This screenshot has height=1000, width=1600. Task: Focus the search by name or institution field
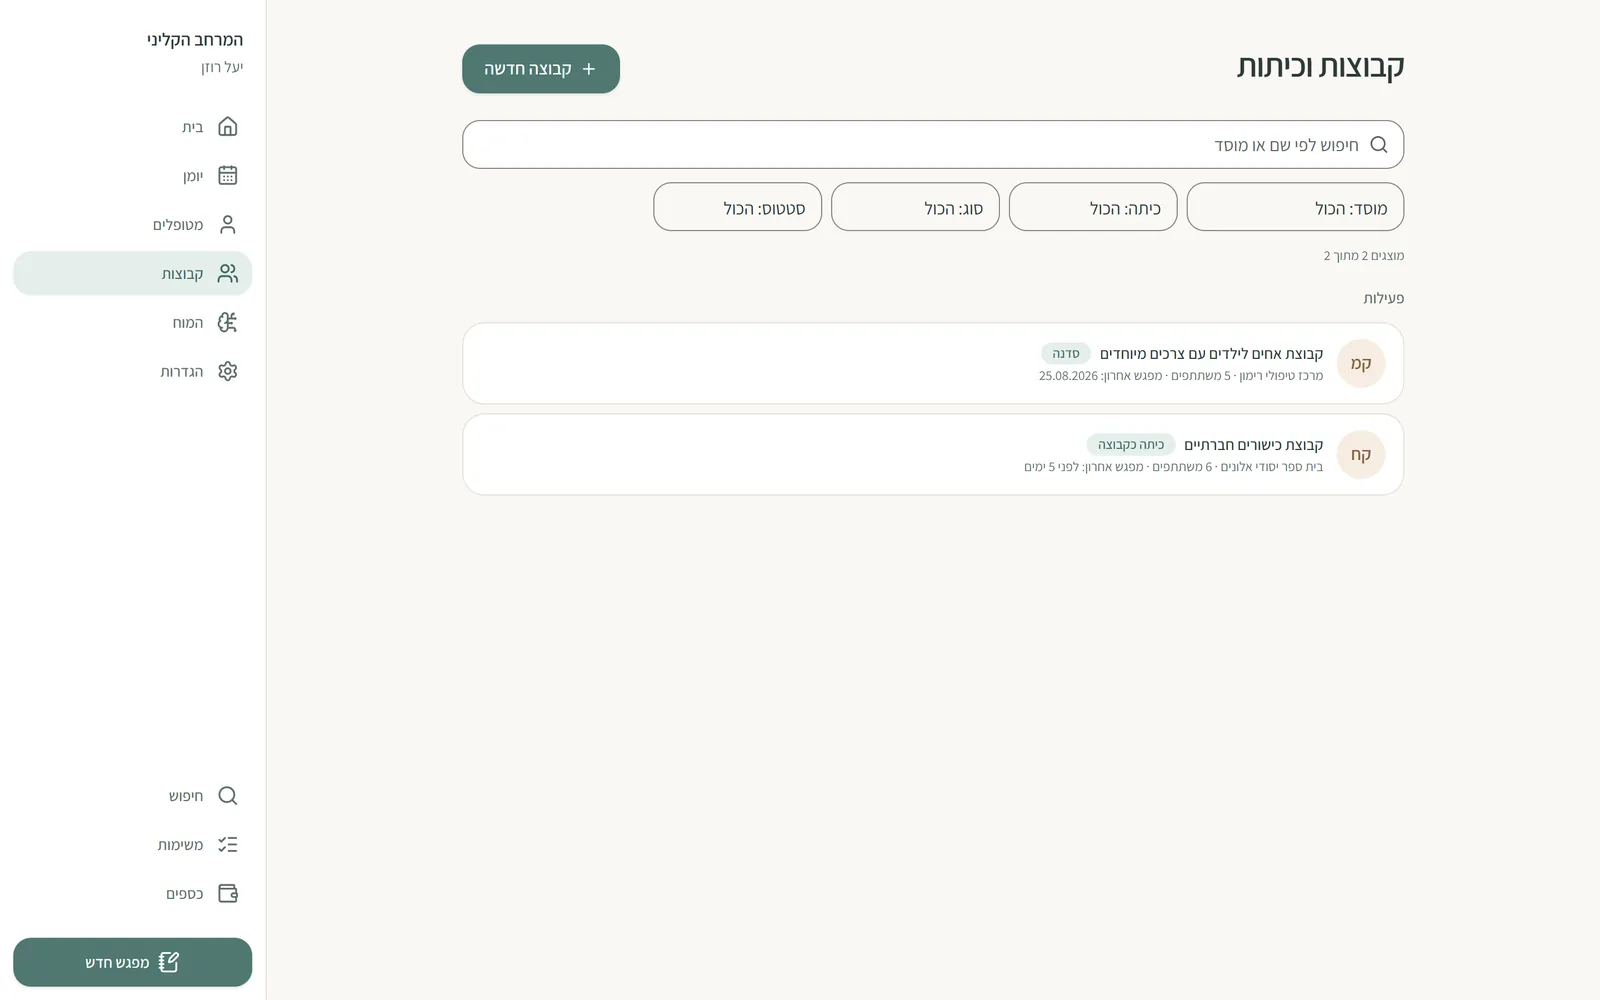pos(933,145)
